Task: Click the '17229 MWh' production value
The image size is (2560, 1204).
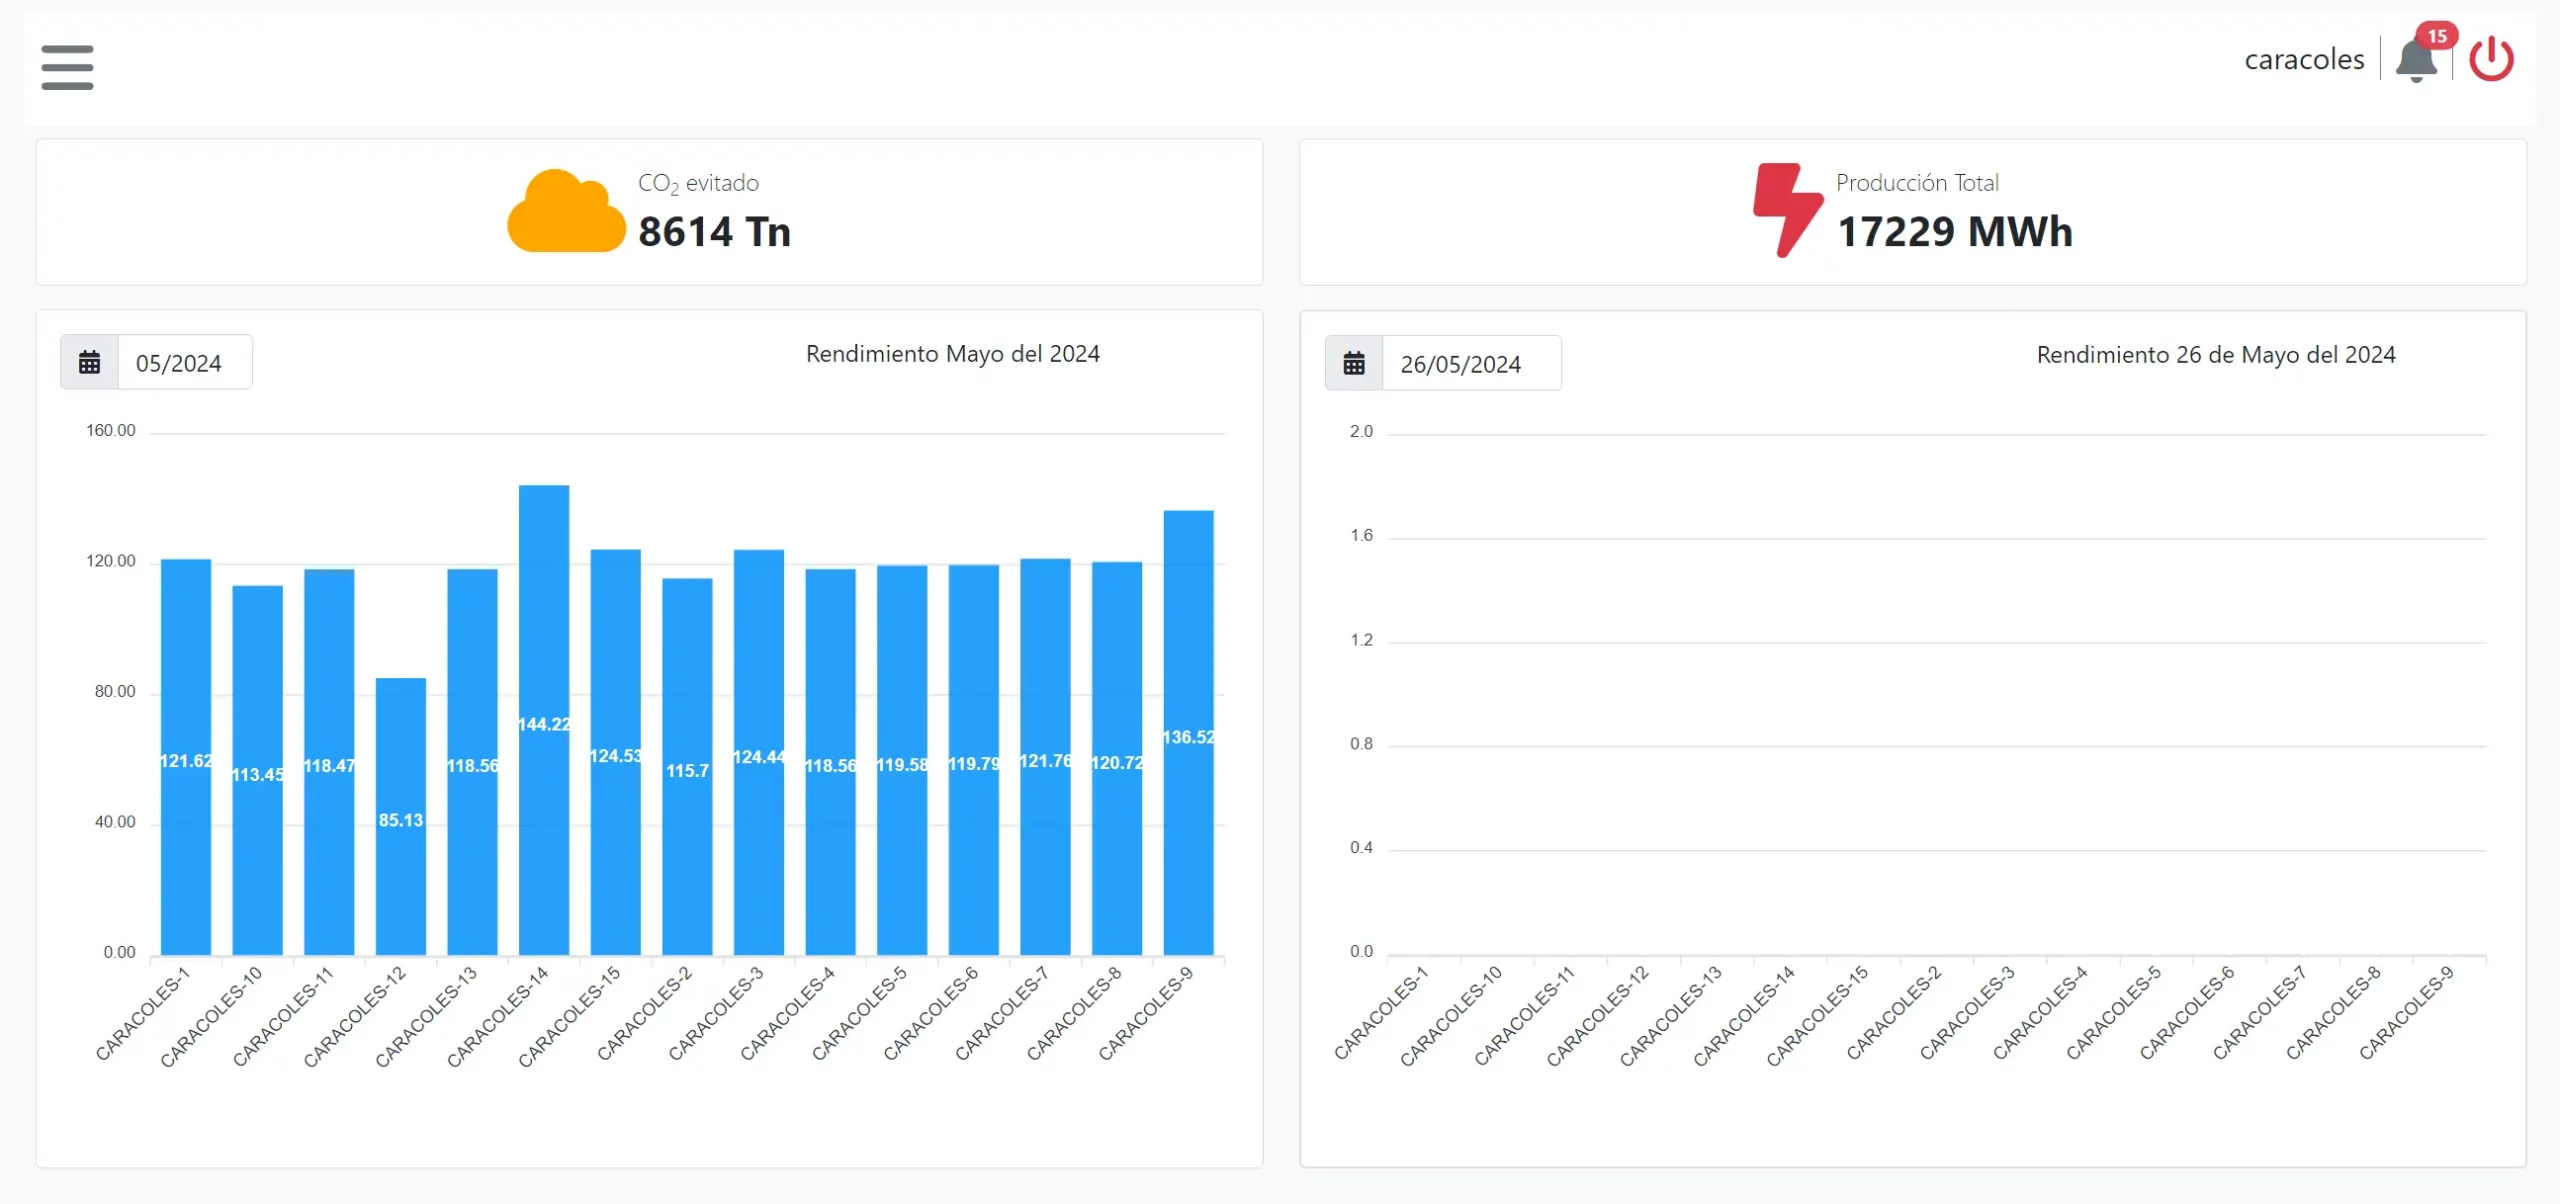Action: click(1955, 232)
